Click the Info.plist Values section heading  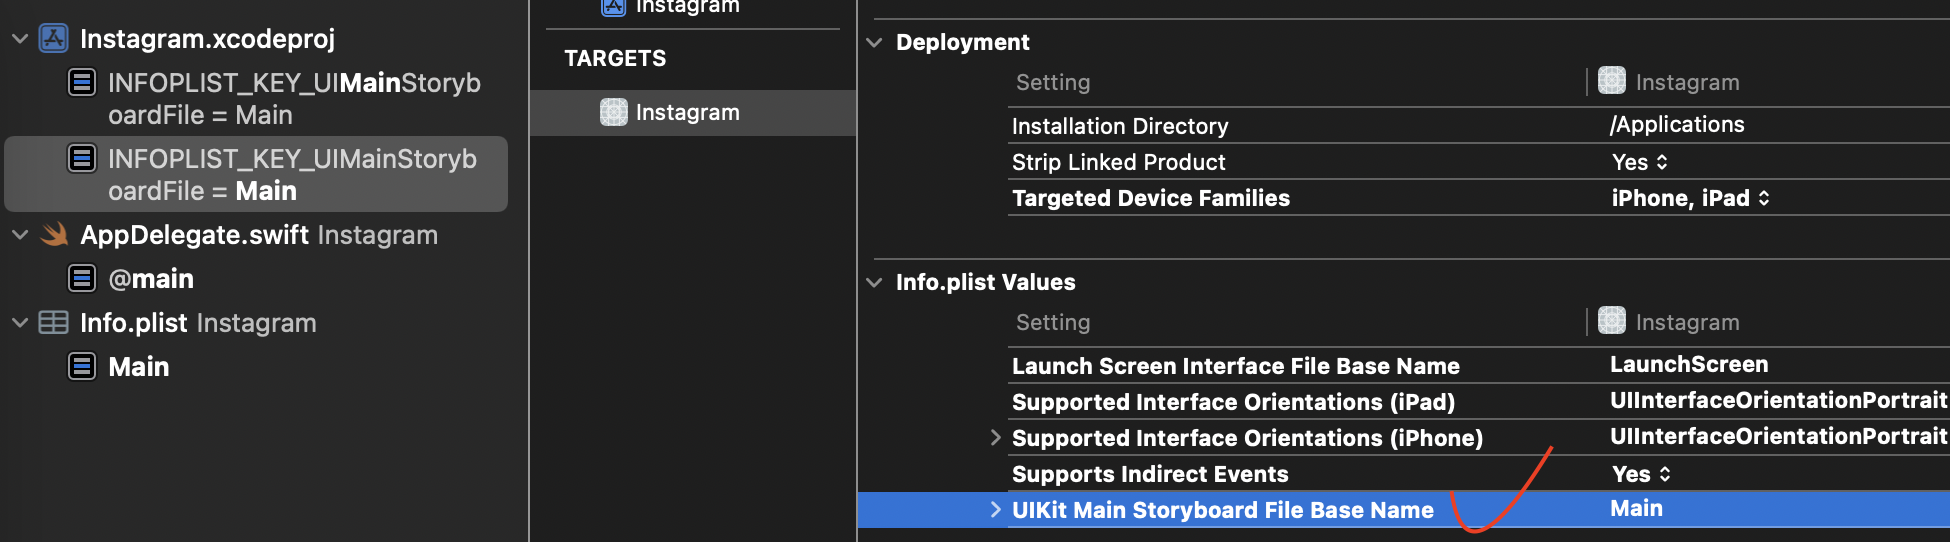(985, 282)
